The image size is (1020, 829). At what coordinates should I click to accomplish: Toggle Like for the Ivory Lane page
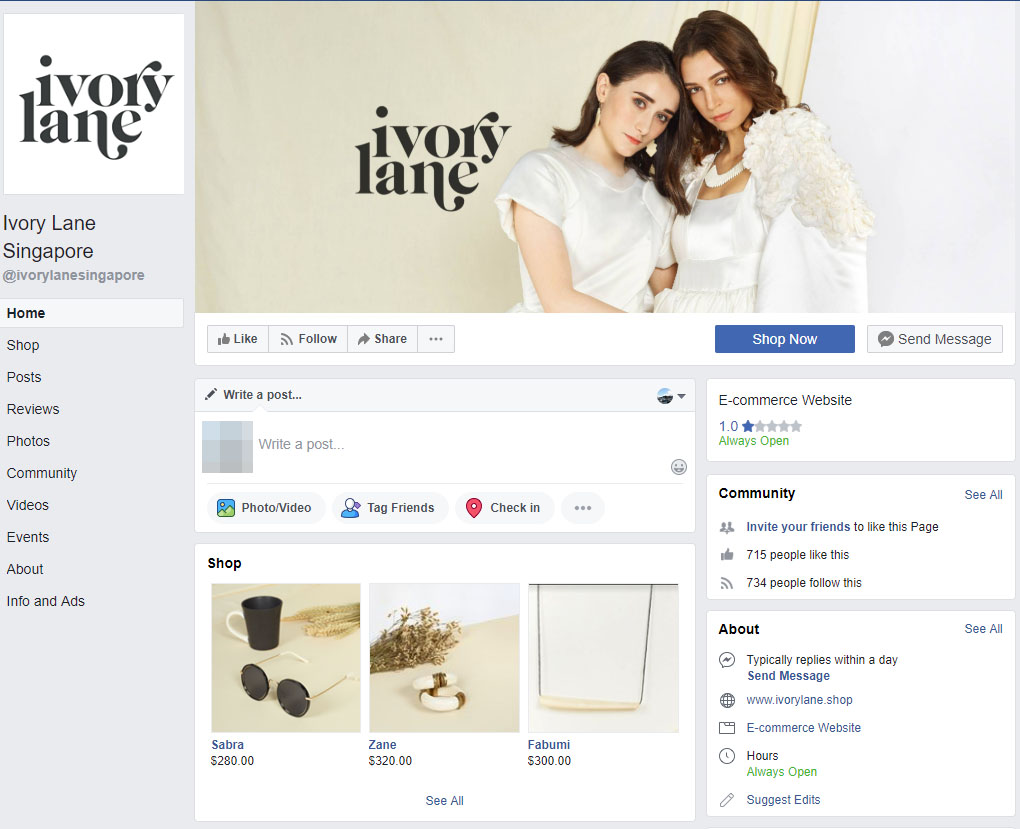tap(238, 339)
